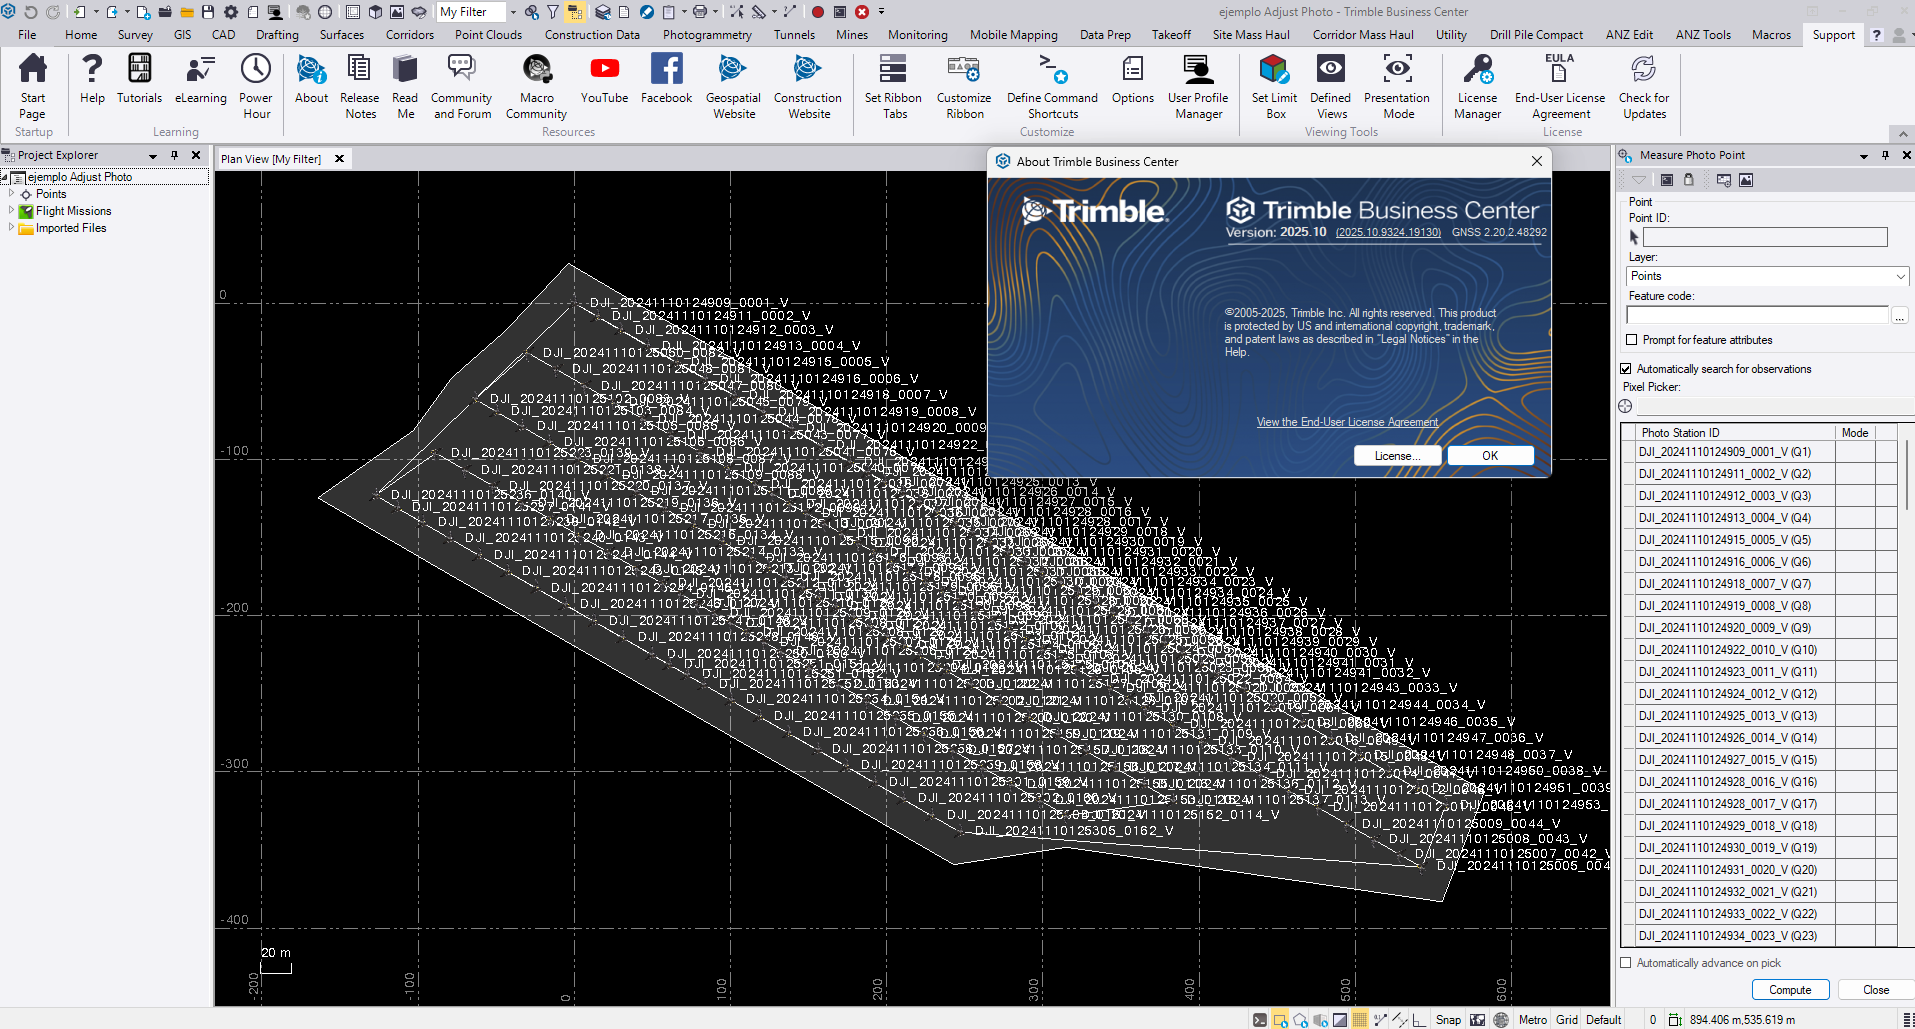The height and width of the screenshot is (1029, 1915).
Task: Toggle Snap in status bar
Action: 1448,1020
